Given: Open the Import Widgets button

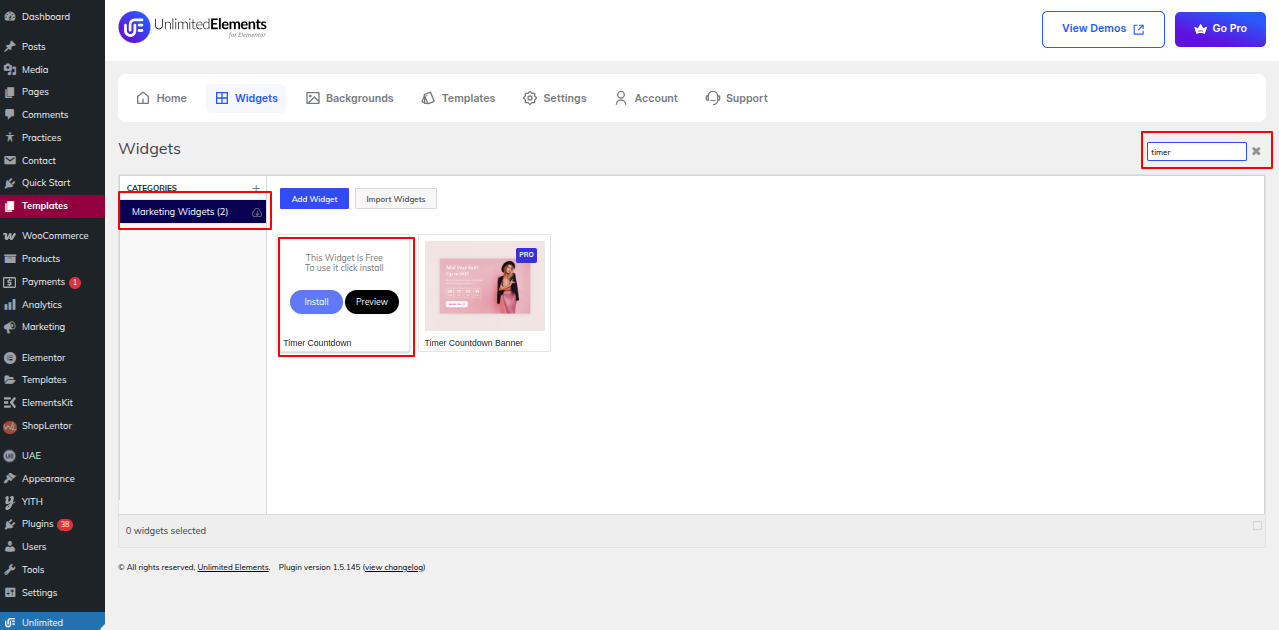Looking at the screenshot, I should 396,199.
